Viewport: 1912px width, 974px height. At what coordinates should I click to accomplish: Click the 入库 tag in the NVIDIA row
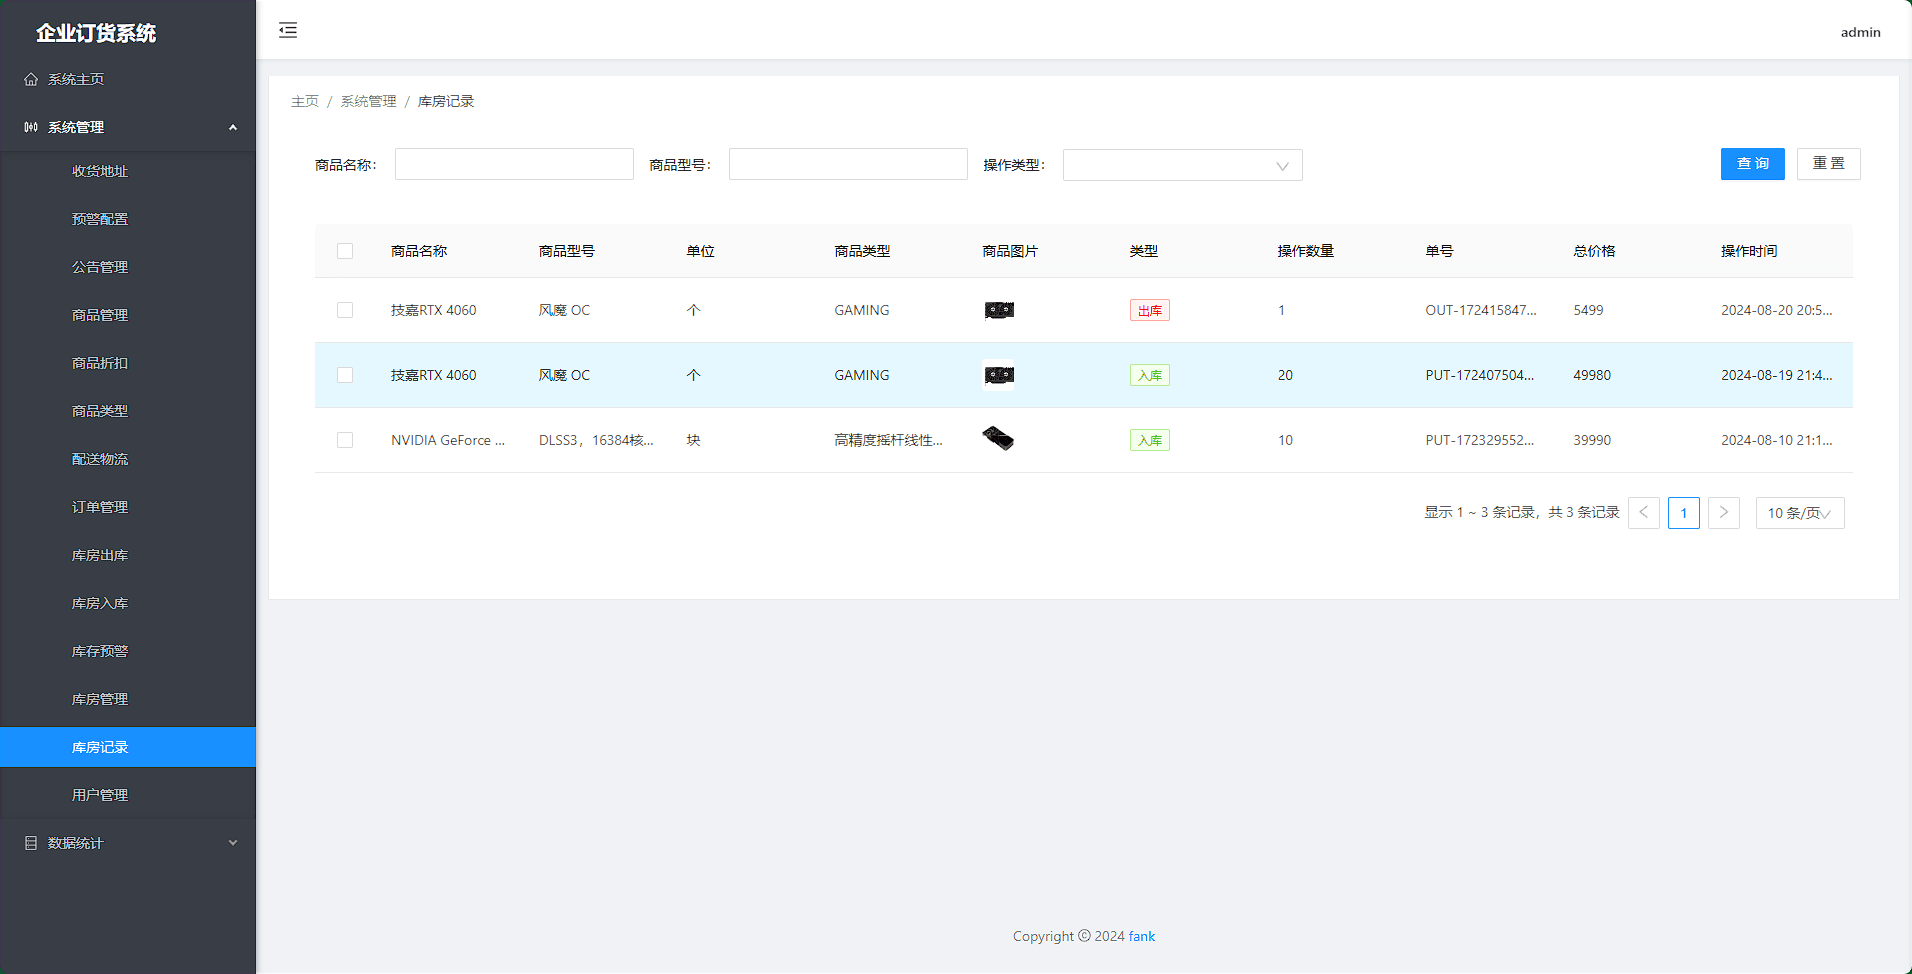tap(1150, 440)
